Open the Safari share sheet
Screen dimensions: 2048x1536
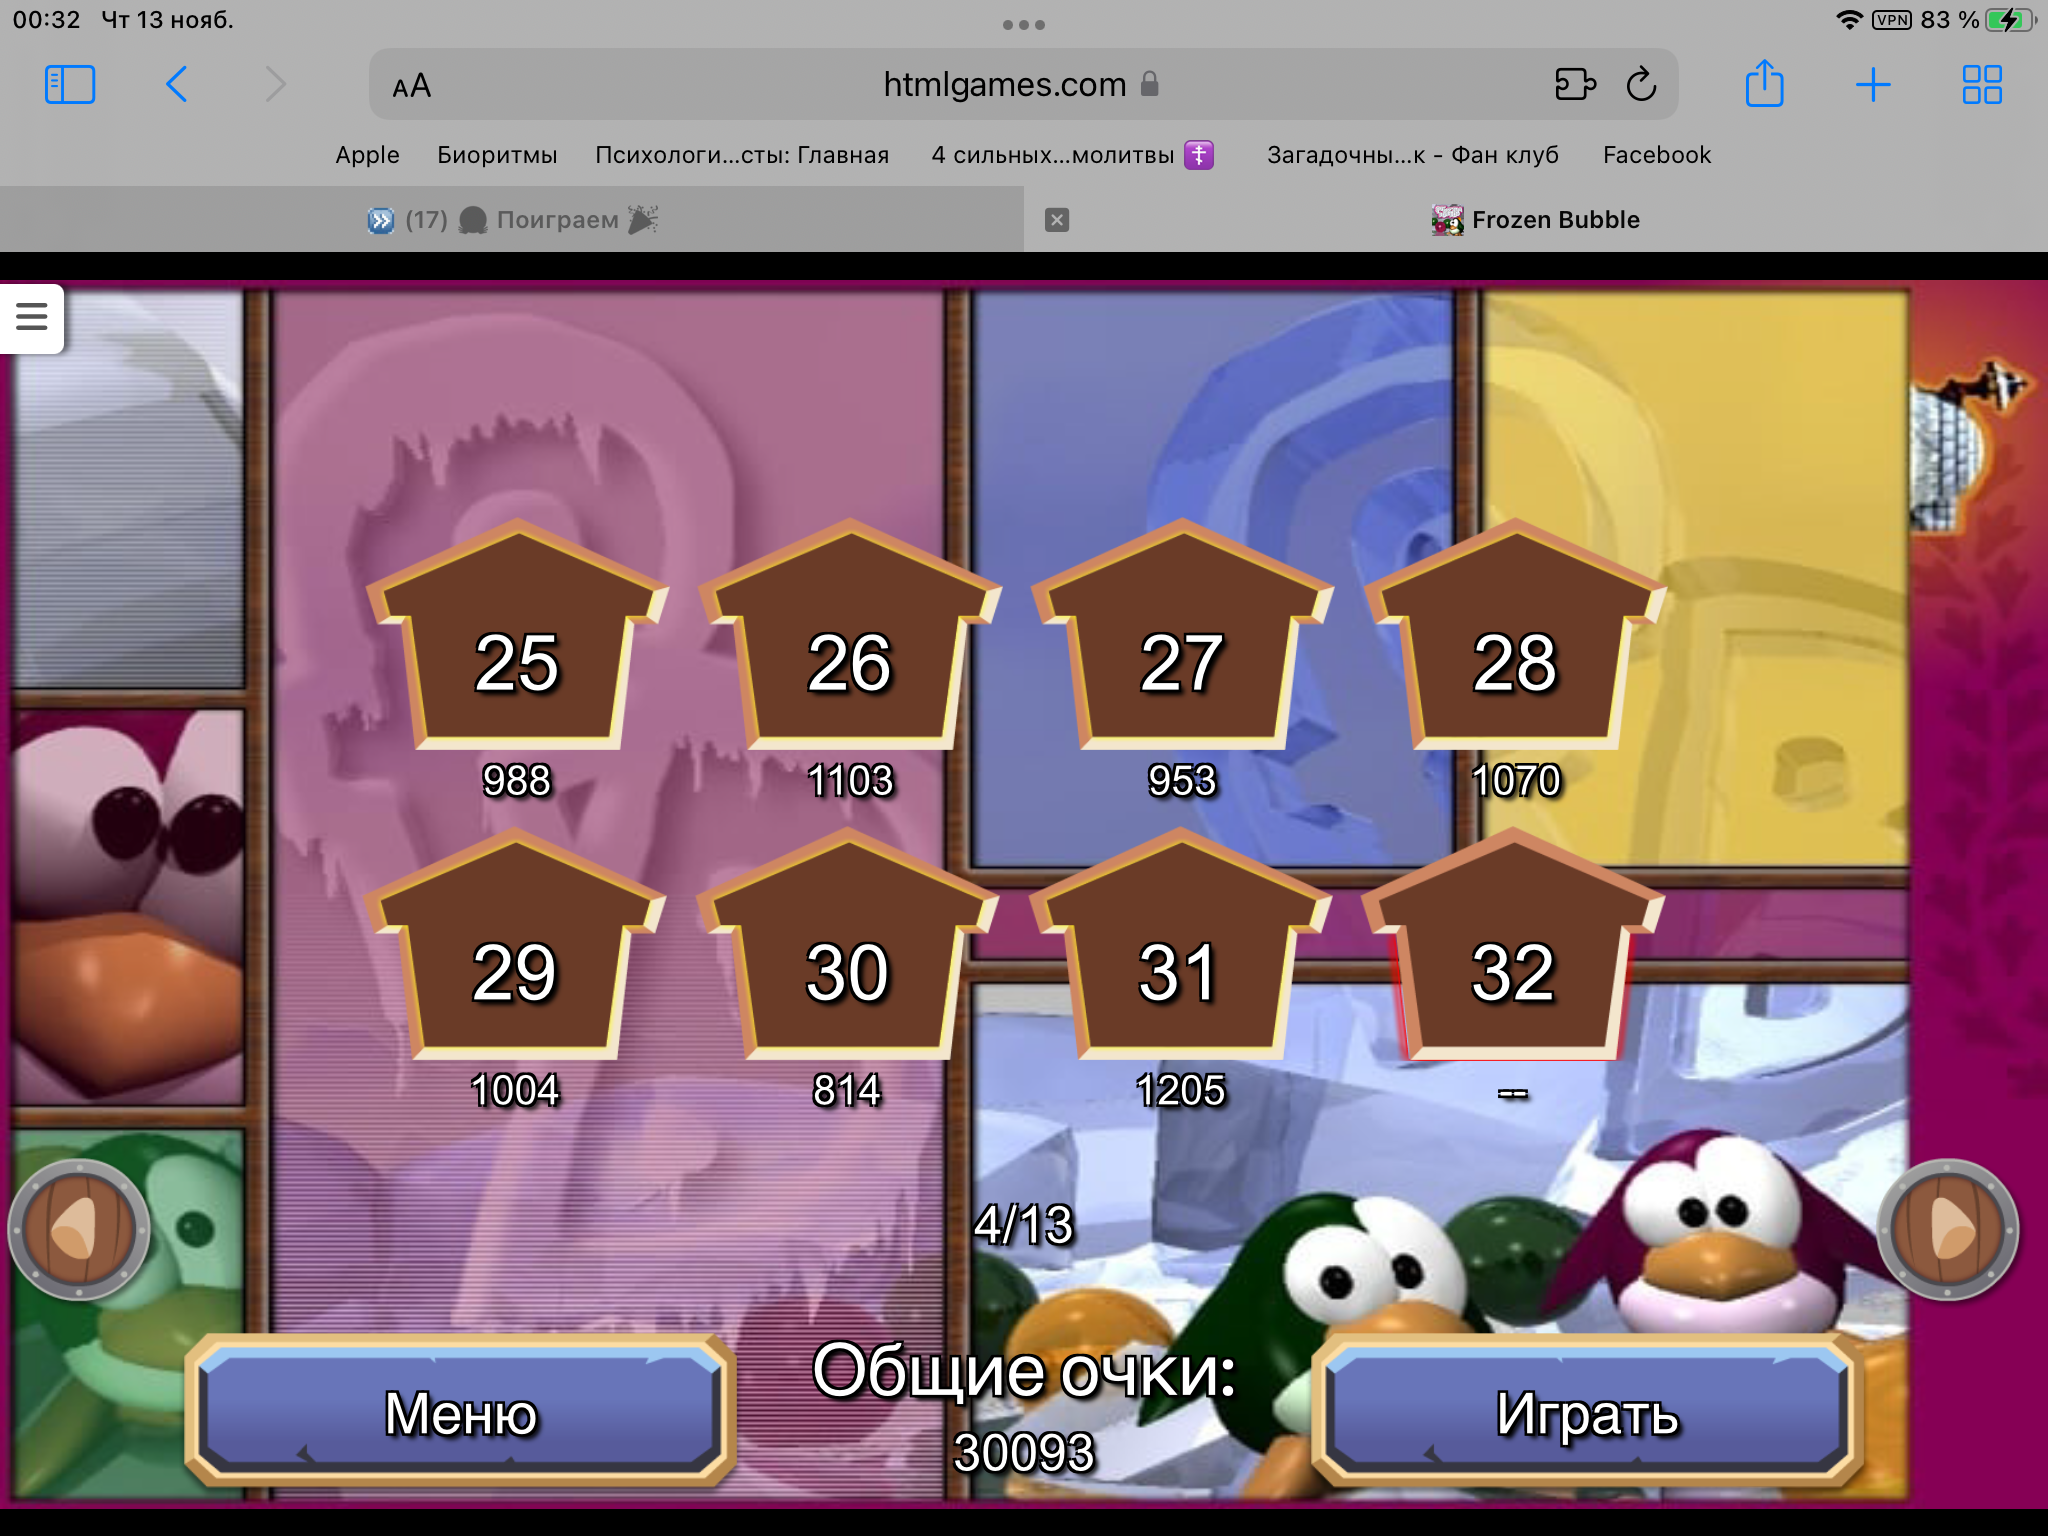[x=1764, y=85]
